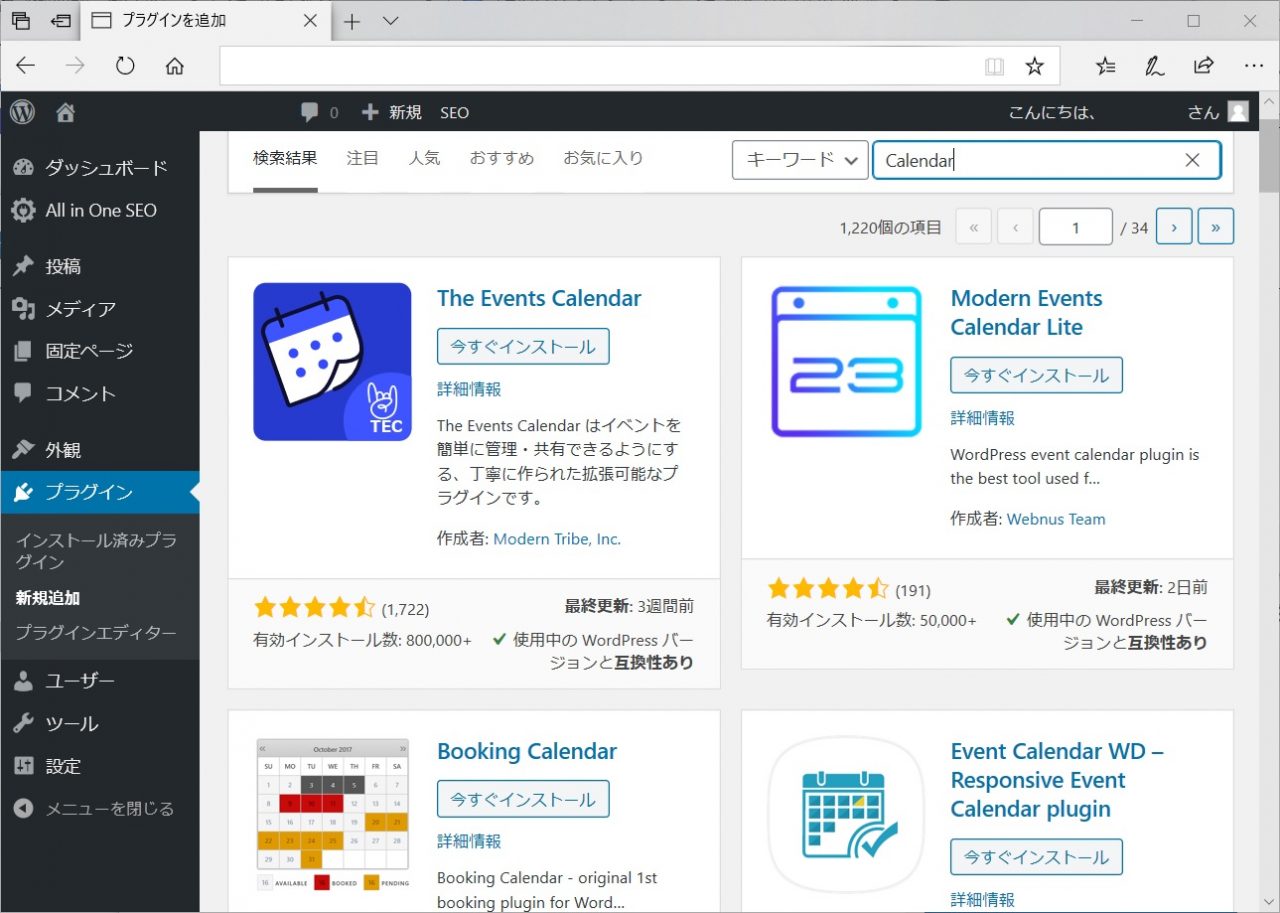Switch to the おすすめ tab

(x=502, y=158)
